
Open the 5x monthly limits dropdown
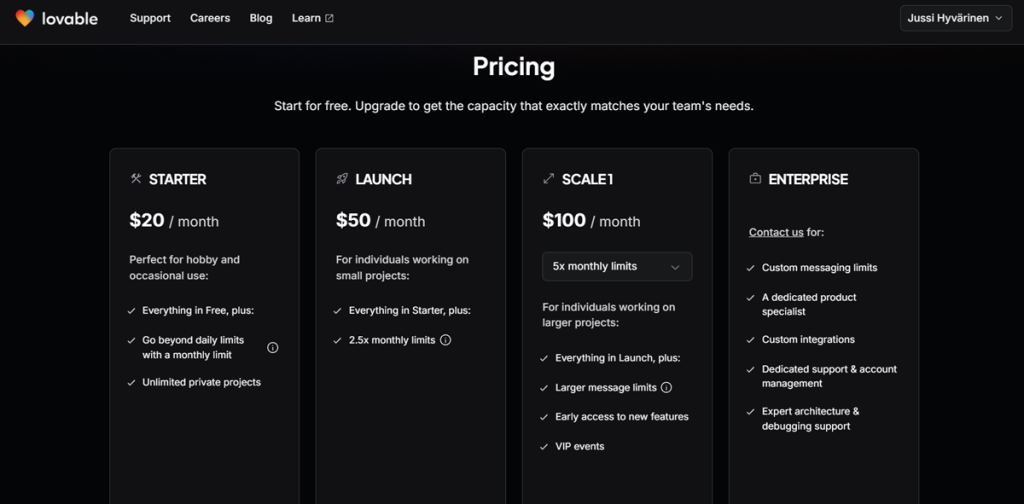pos(616,267)
